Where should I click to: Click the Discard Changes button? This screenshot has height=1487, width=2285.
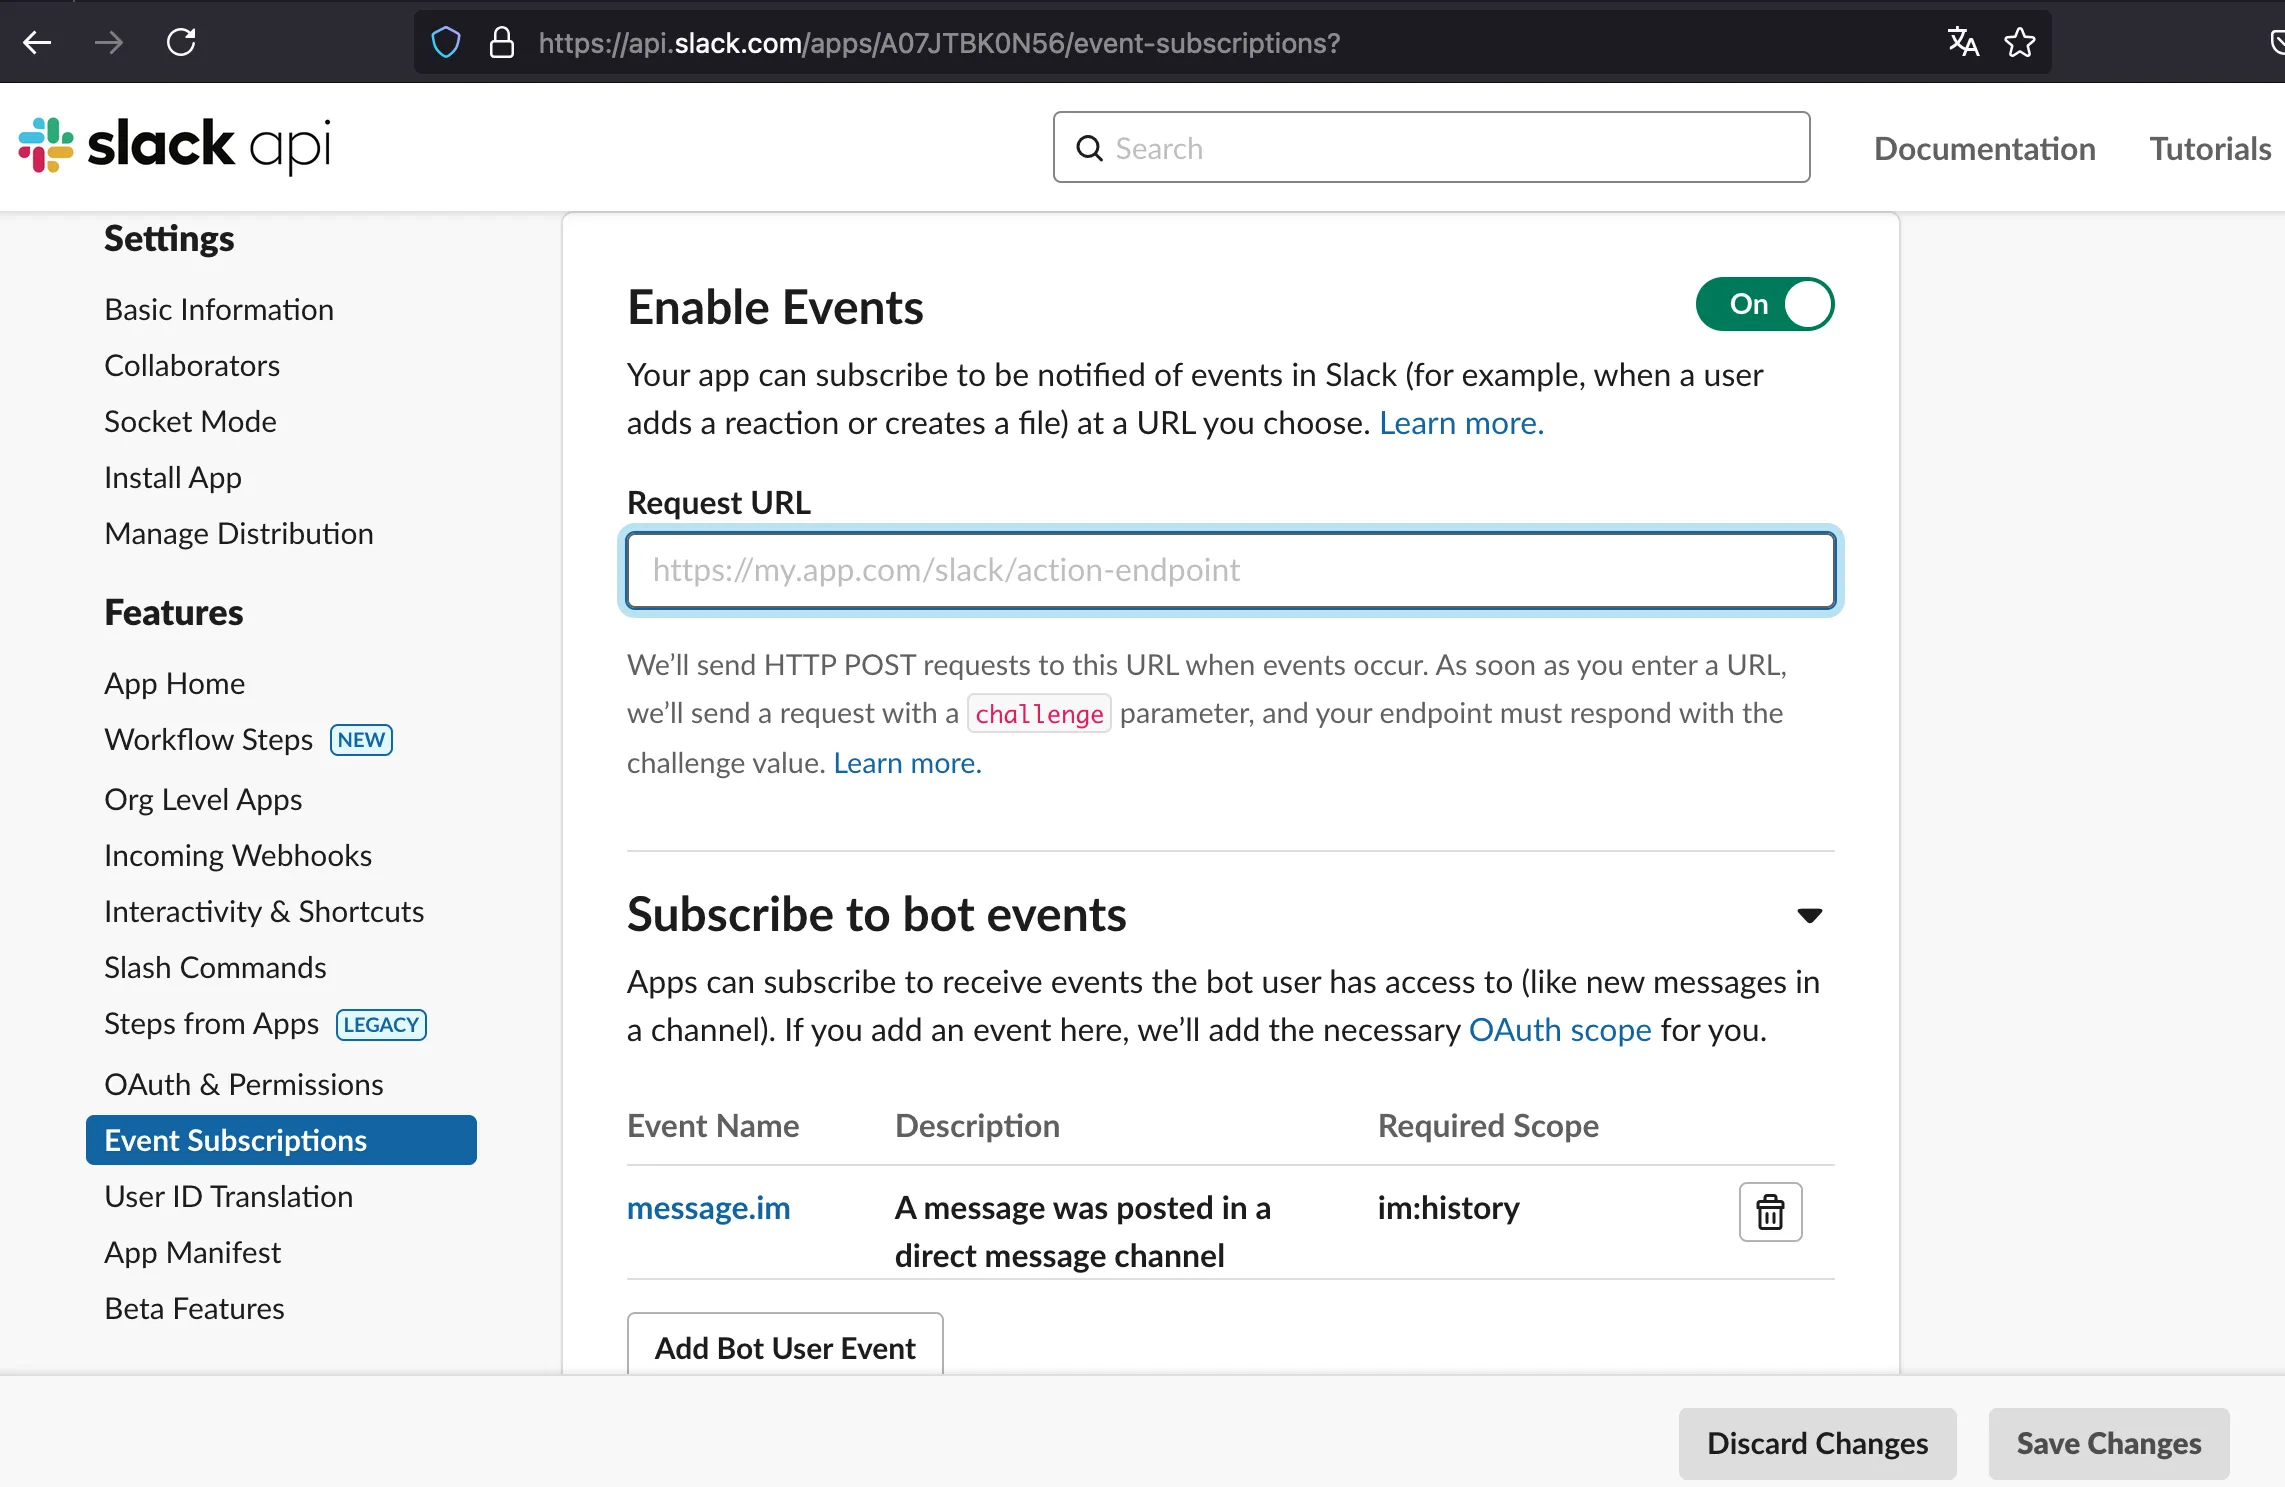(1817, 1443)
